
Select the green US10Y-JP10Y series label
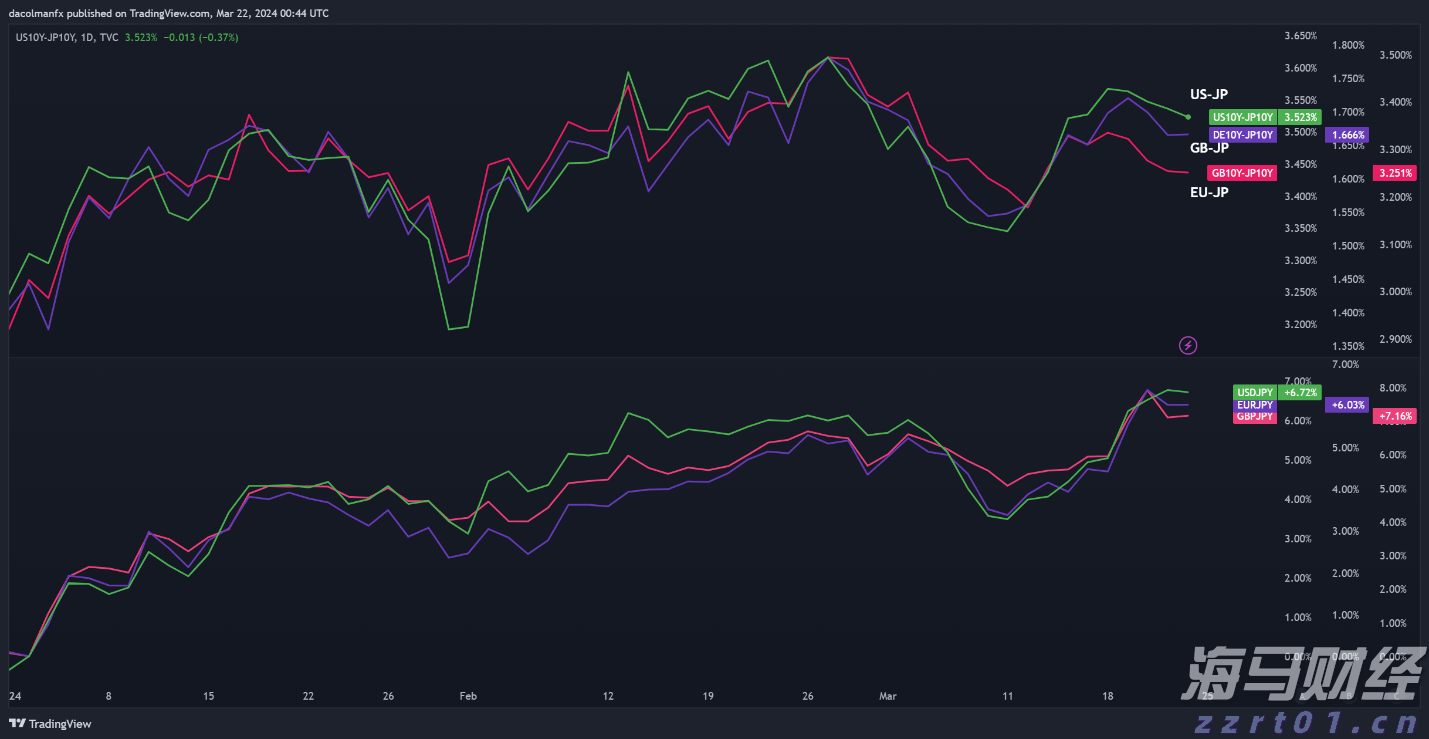click(x=1243, y=117)
